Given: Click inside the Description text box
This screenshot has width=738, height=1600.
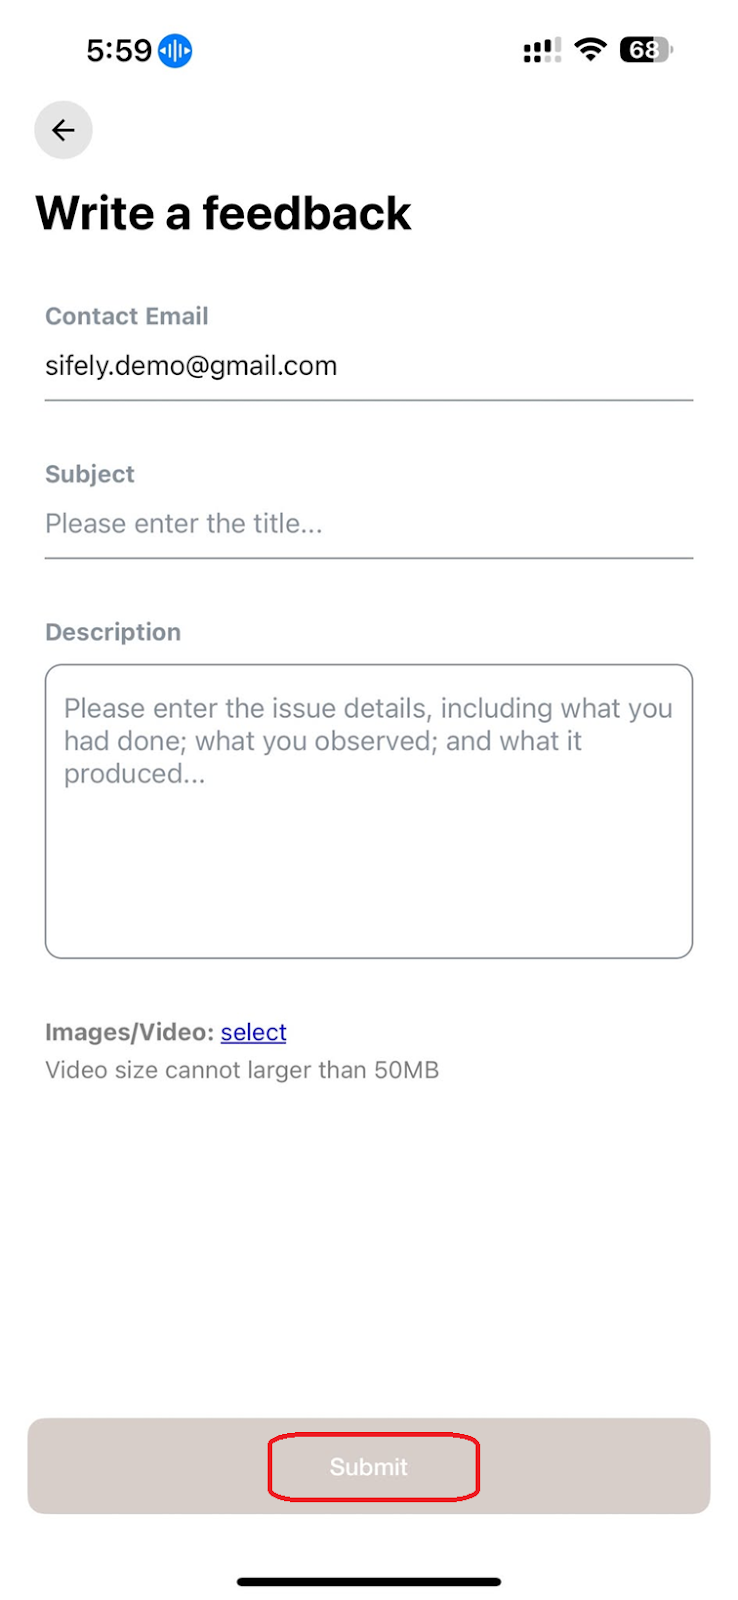Looking at the screenshot, I should click(x=369, y=811).
